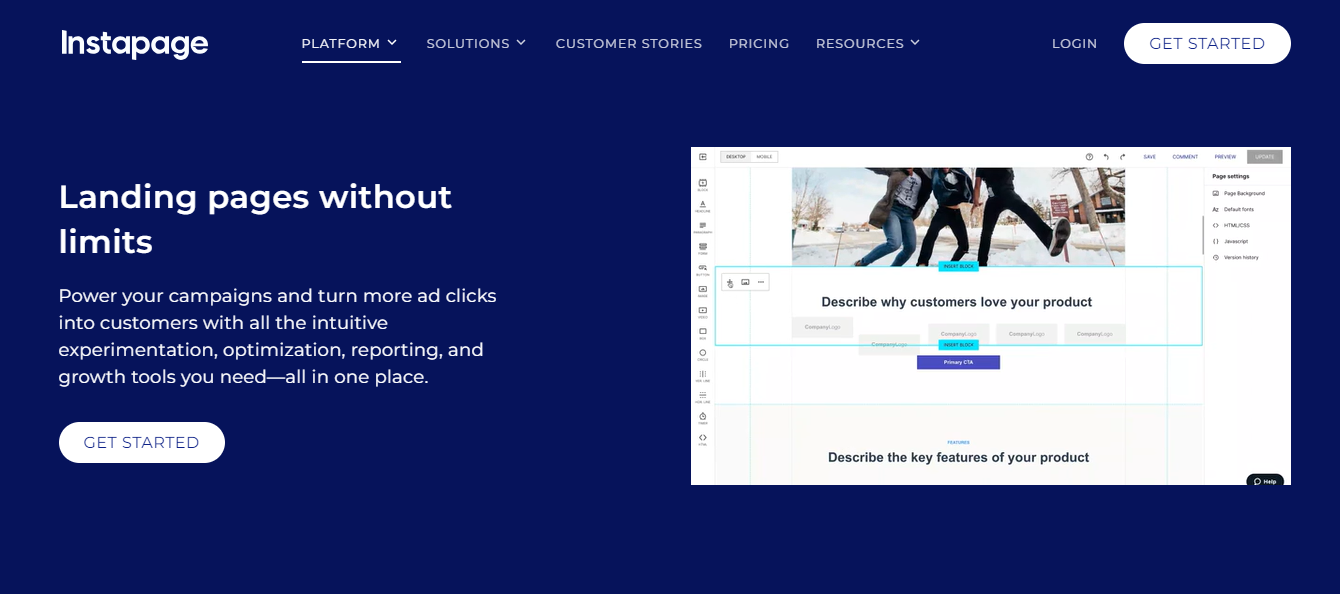Open Page Background settings
This screenshot has width=1340, height=594.
pyautogui.click(x=1240, y=193)
